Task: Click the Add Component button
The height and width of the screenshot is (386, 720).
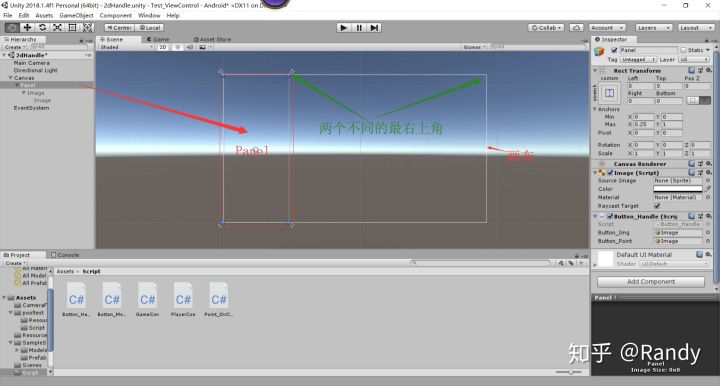Action: tap(651, 281)
